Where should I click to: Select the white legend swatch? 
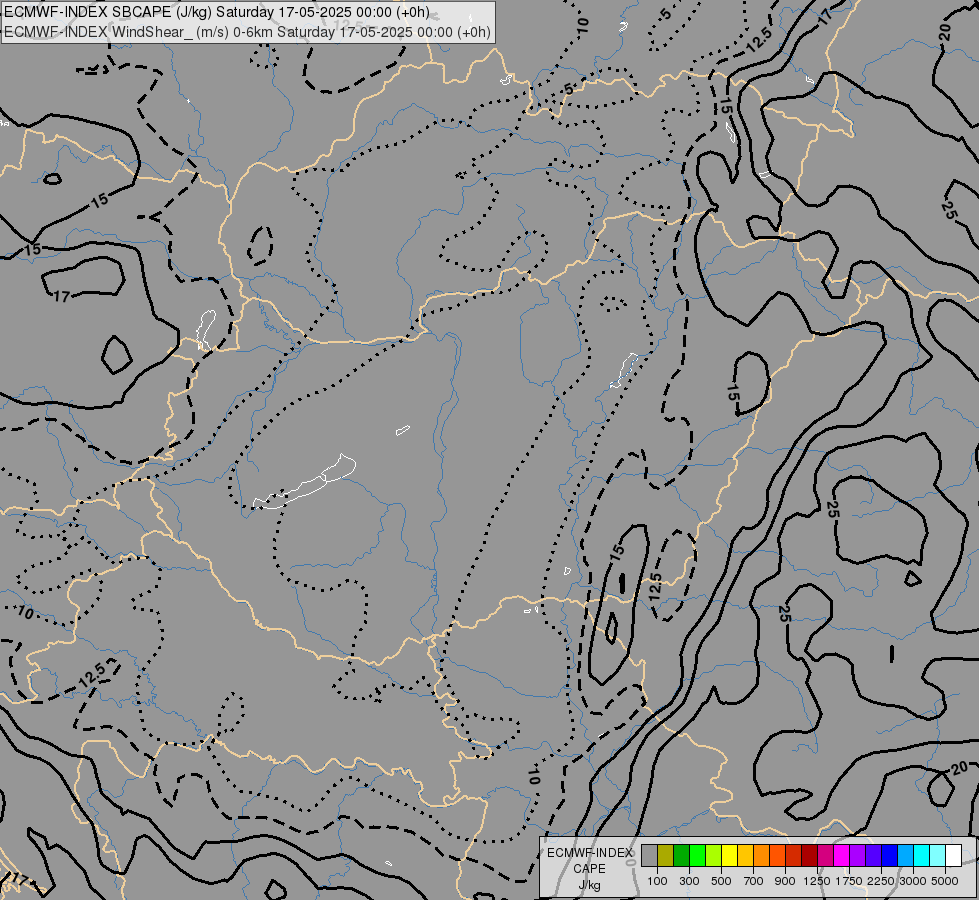(x=953, y=856)
